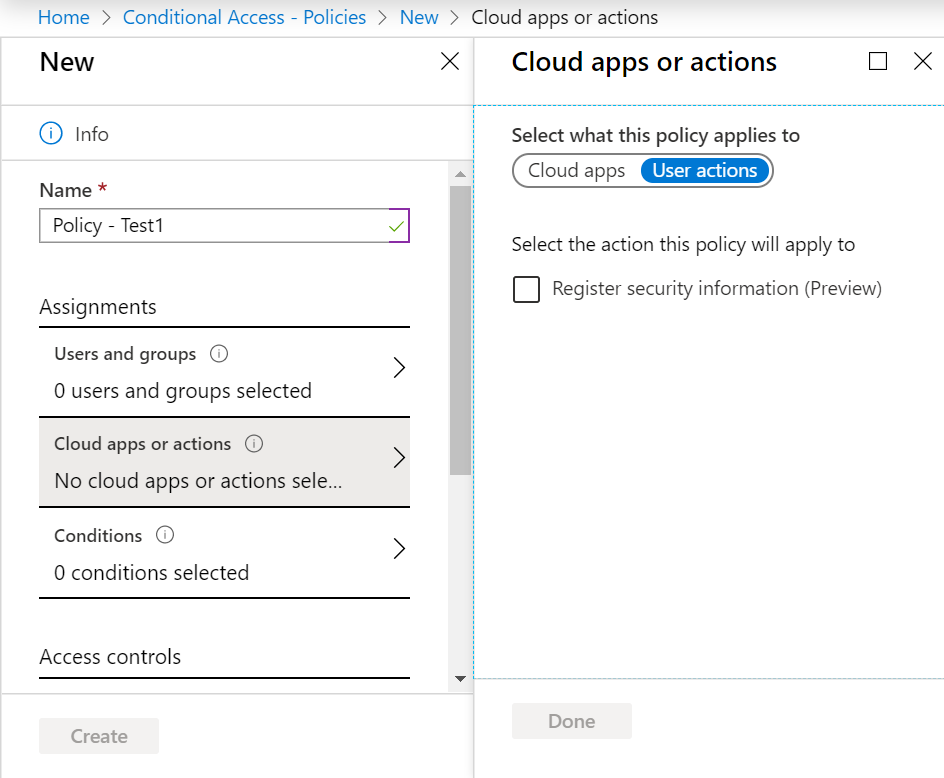Click info icon beside Conditions
The height and width of the screenshot is (778, 944).
pyautogui.click(x=165, y=535)
